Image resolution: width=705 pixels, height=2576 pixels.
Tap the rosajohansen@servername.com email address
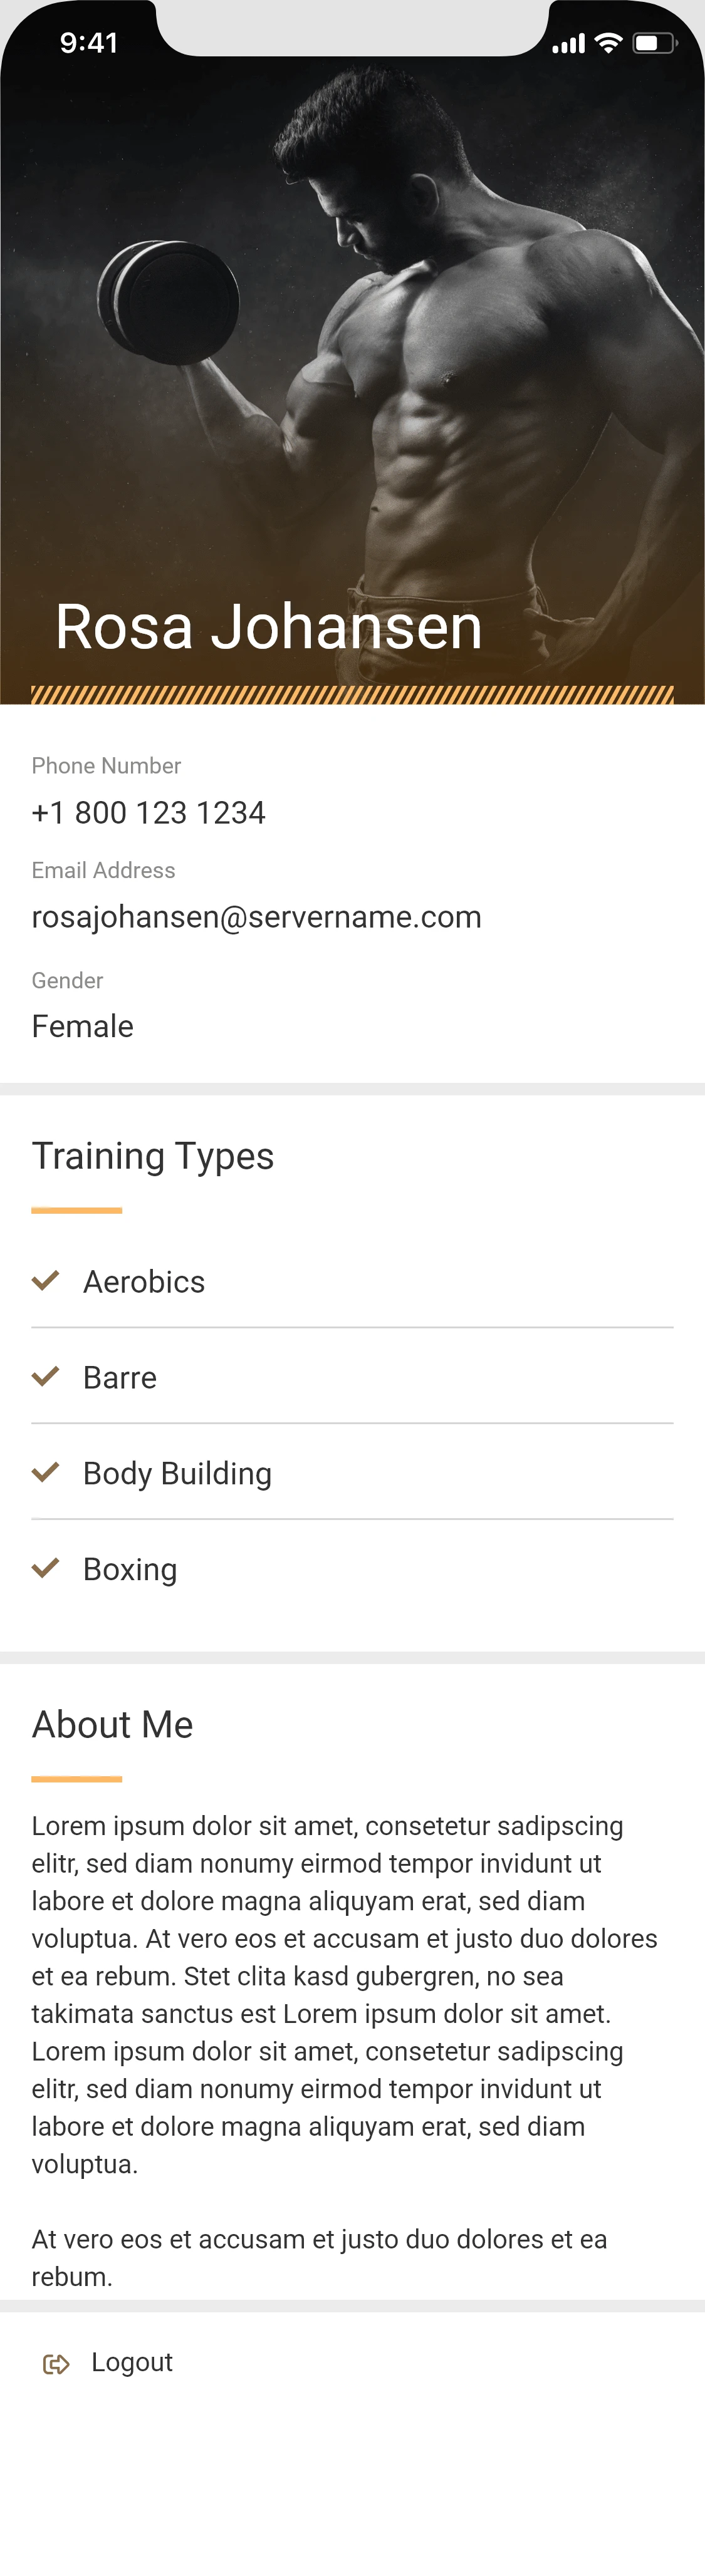click(x=256, y=916)
